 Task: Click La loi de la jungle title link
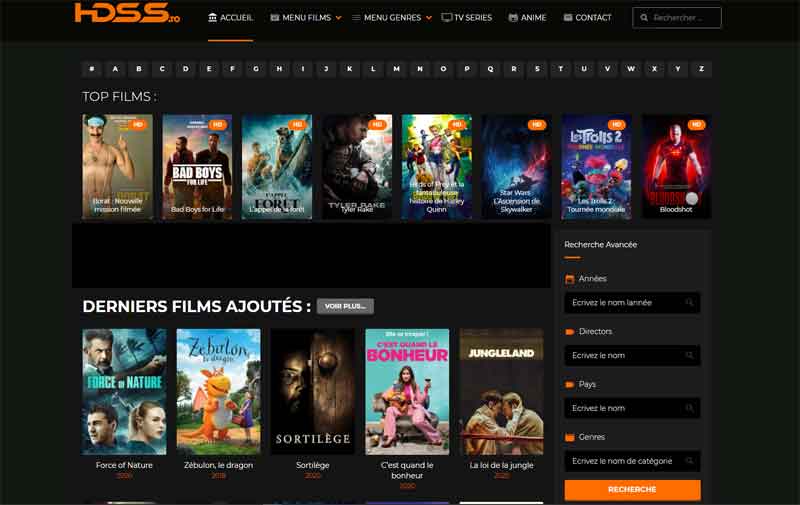[x=502, y=465]
